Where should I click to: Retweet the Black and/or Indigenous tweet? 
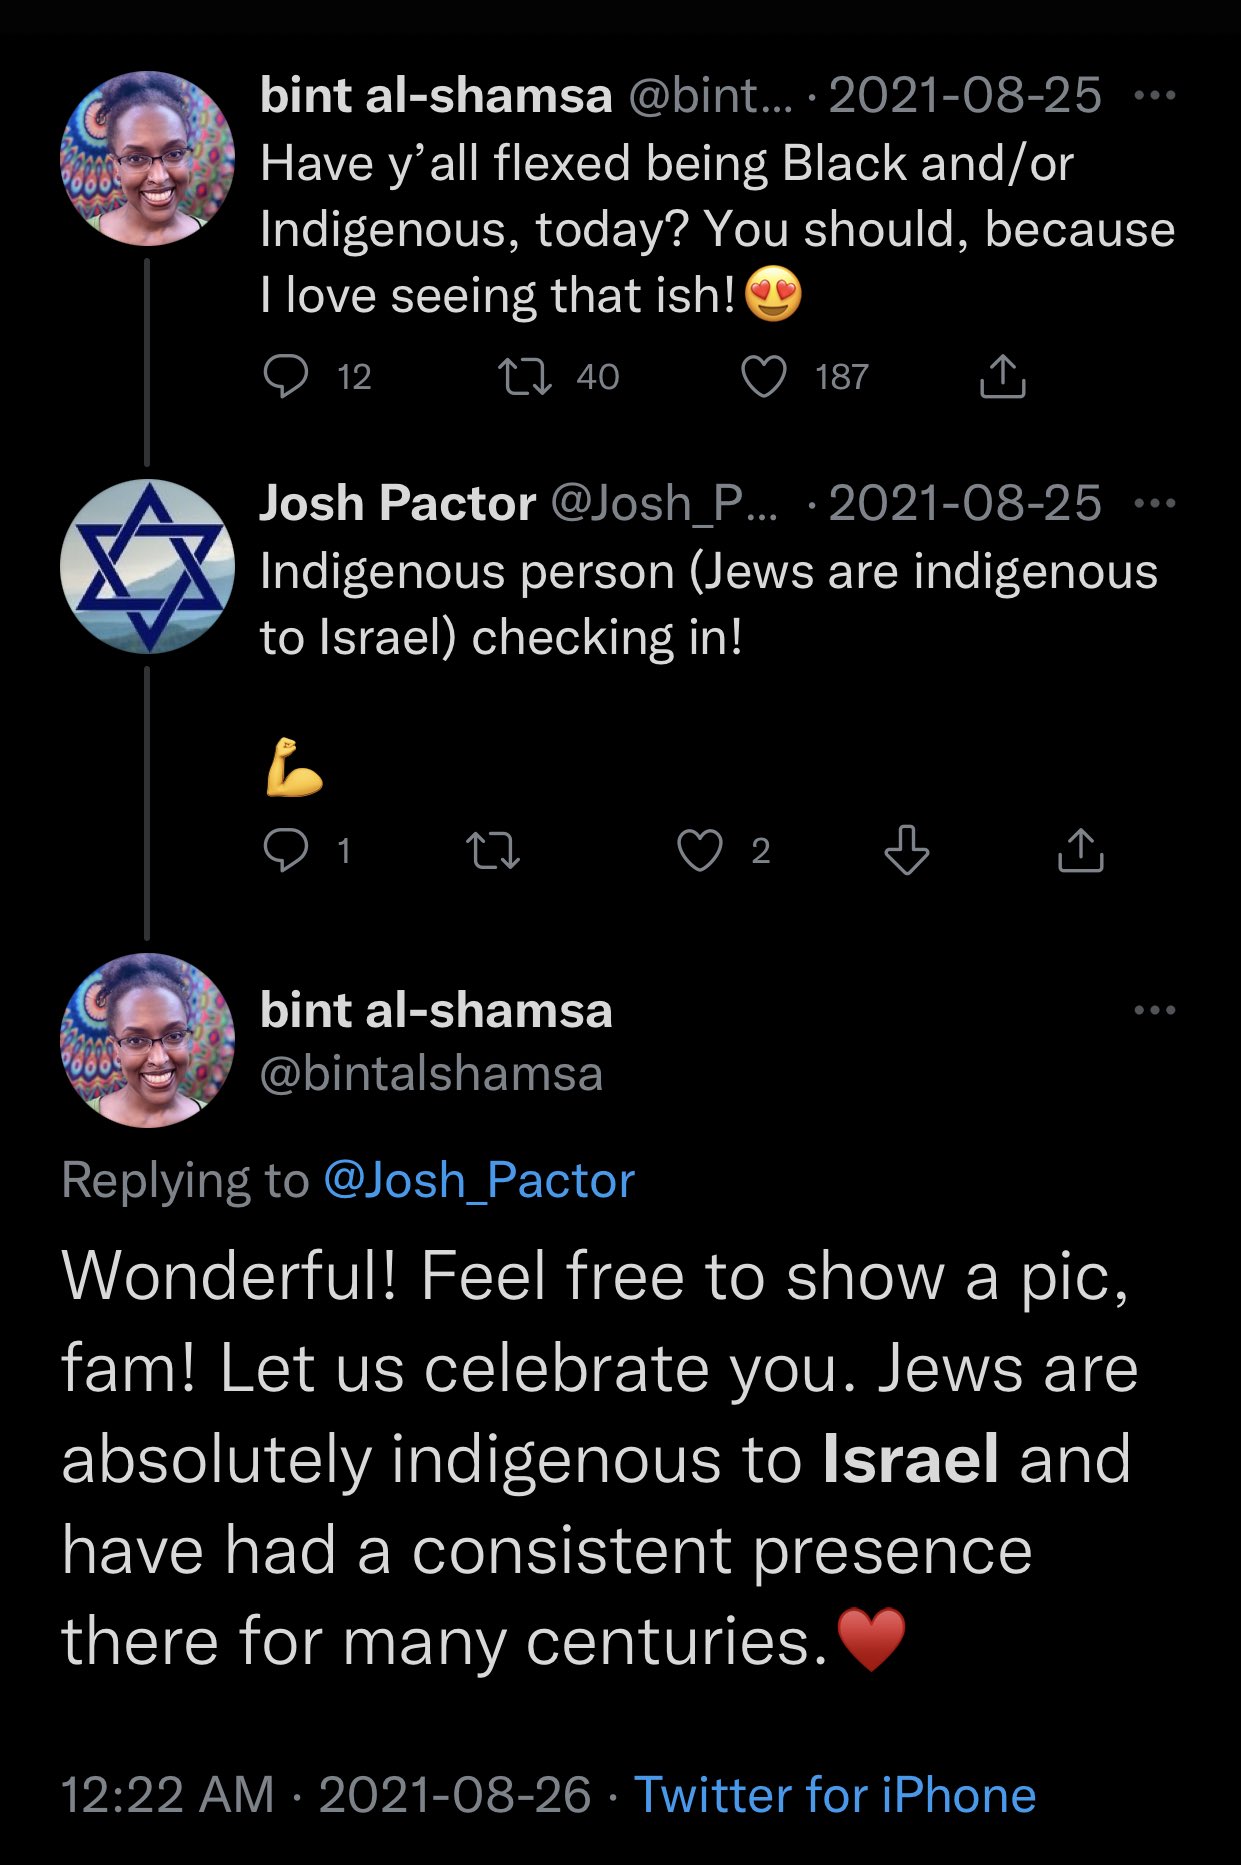pos(525,377)
